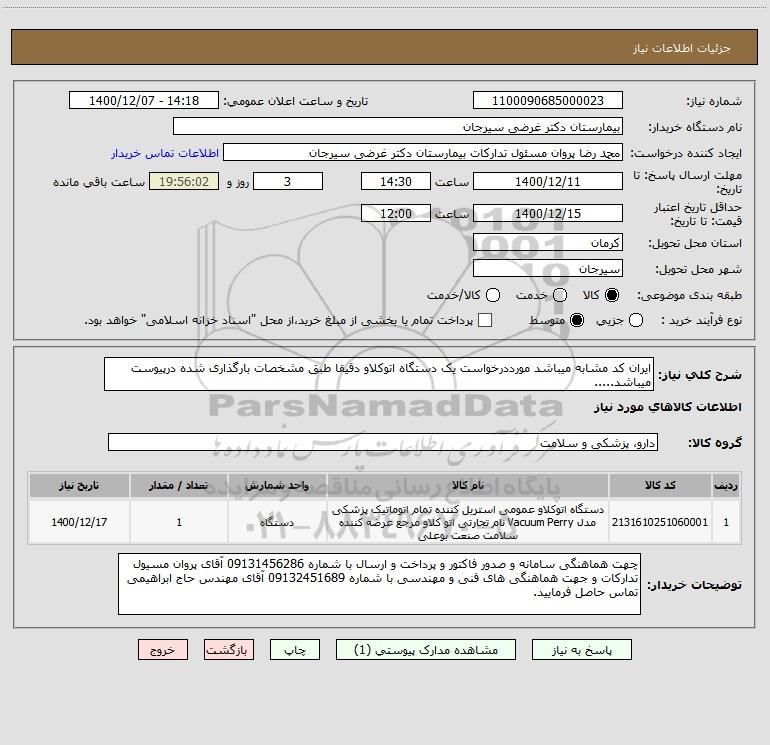Toggle the اسناد خزانه اسلامی payment checkbox
The image size is (770, 745).
click(x=485, y=320)
